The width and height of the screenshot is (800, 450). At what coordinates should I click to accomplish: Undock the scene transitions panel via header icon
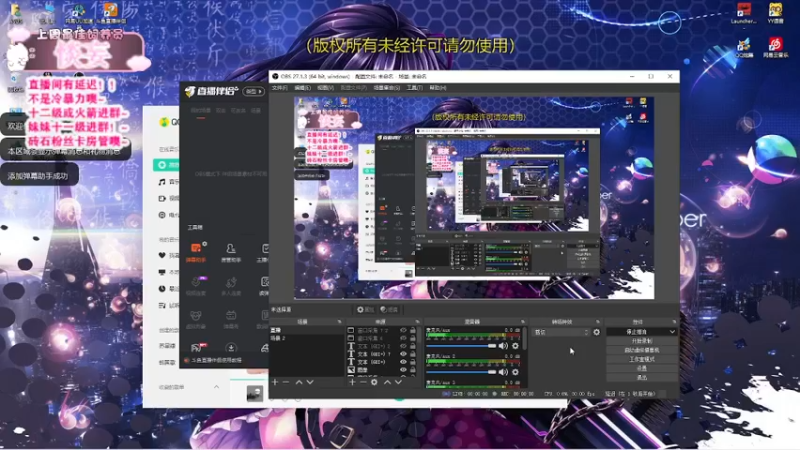point(598,322)
